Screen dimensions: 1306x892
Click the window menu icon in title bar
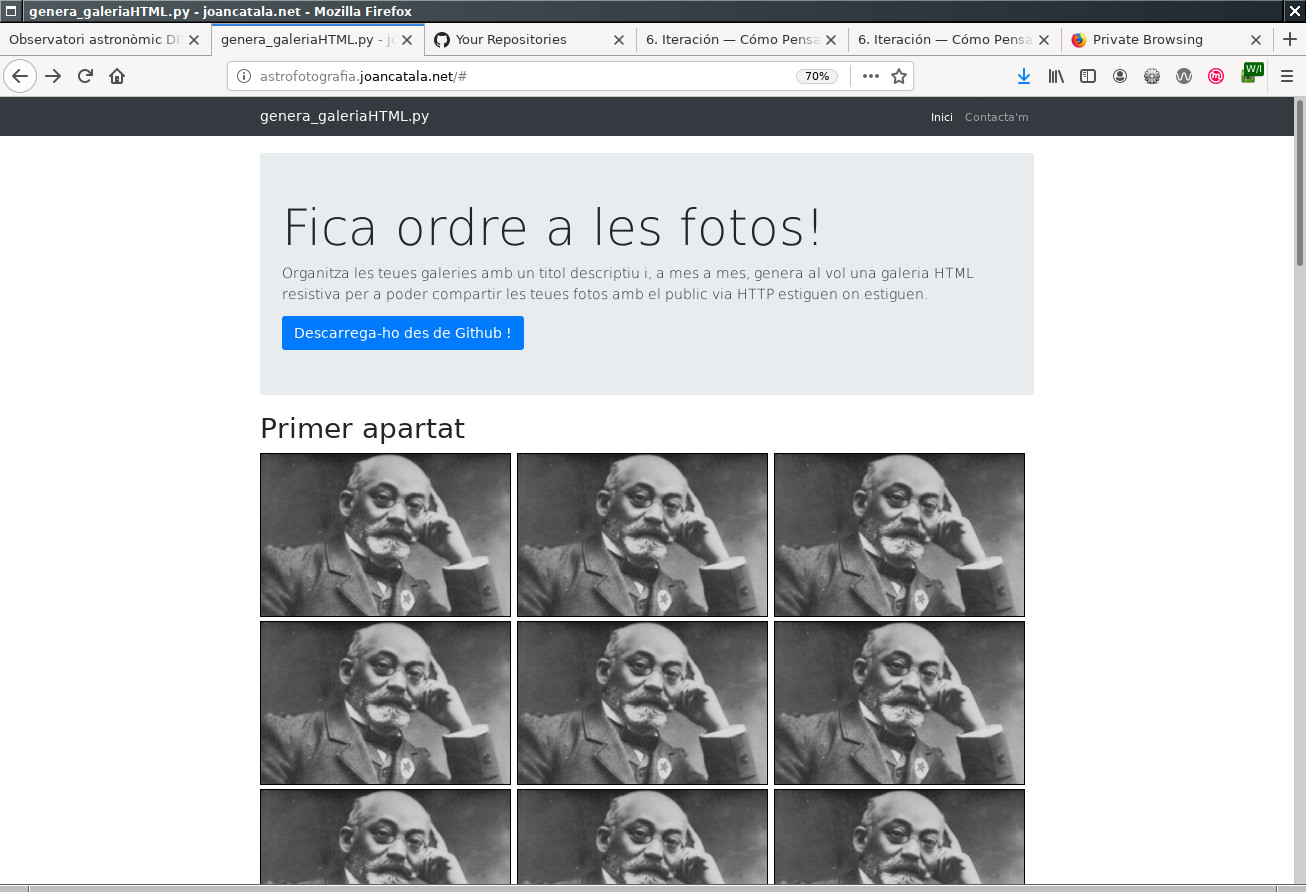(x=11, y=11)
